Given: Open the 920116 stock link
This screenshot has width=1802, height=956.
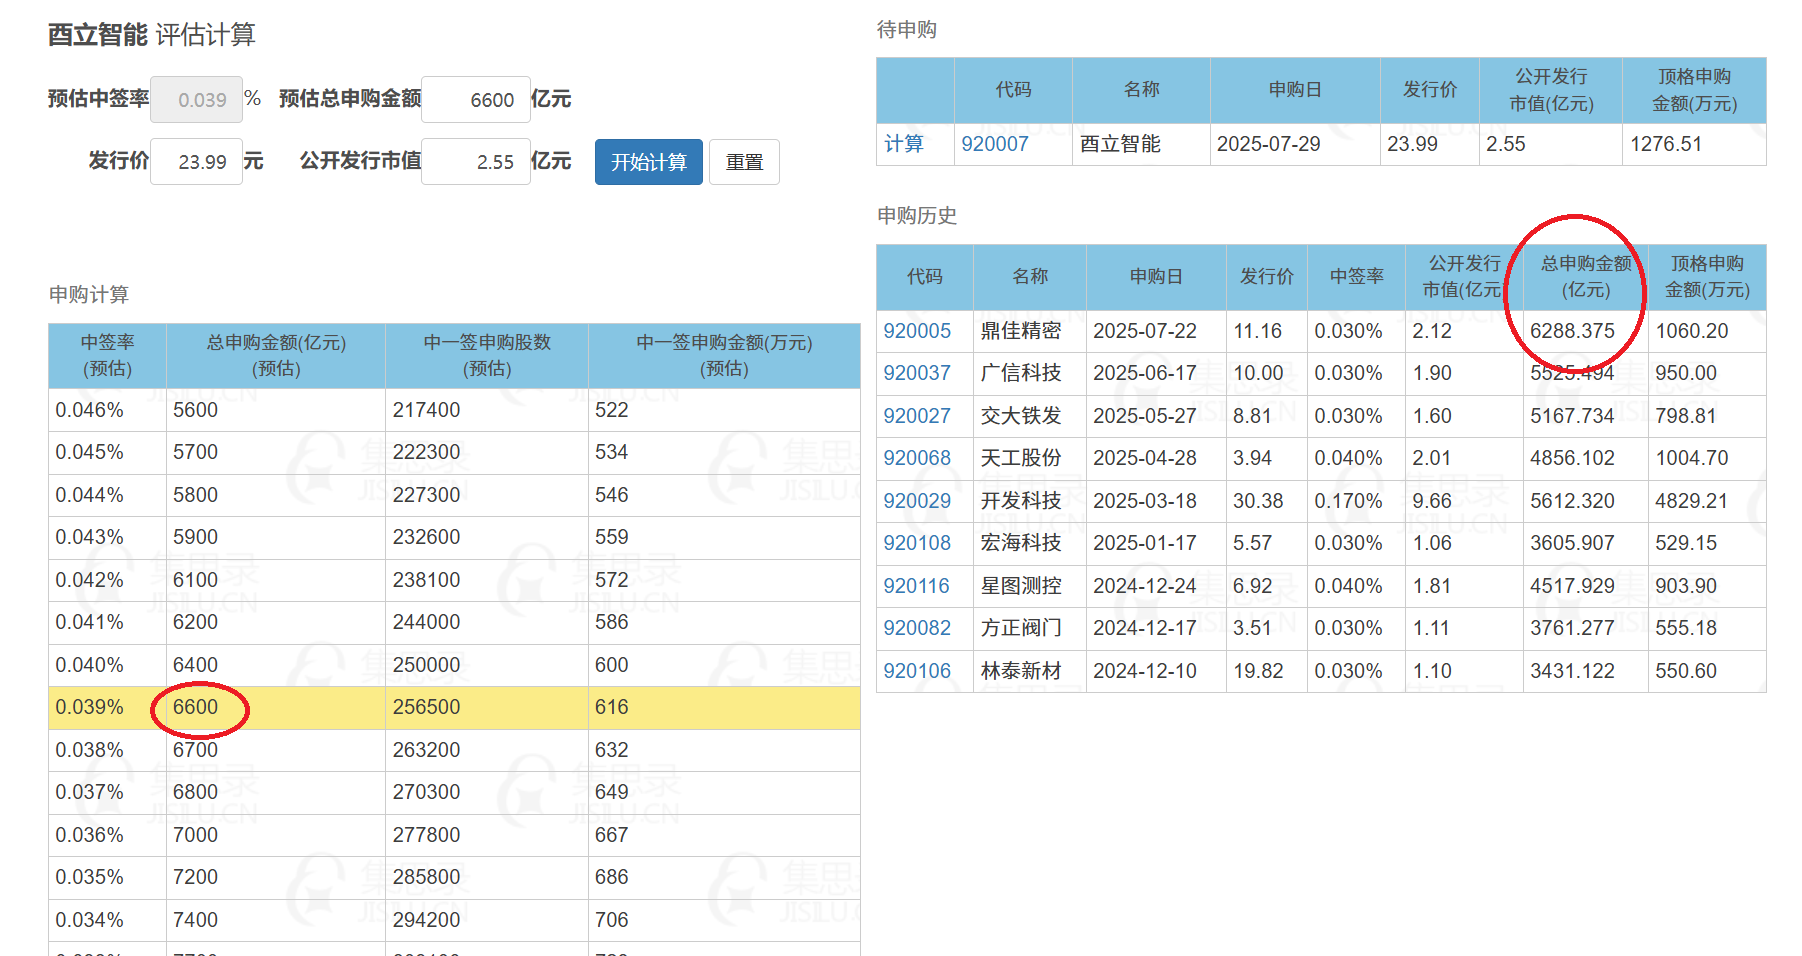Looking at the screenshot, I should [917, 586].
